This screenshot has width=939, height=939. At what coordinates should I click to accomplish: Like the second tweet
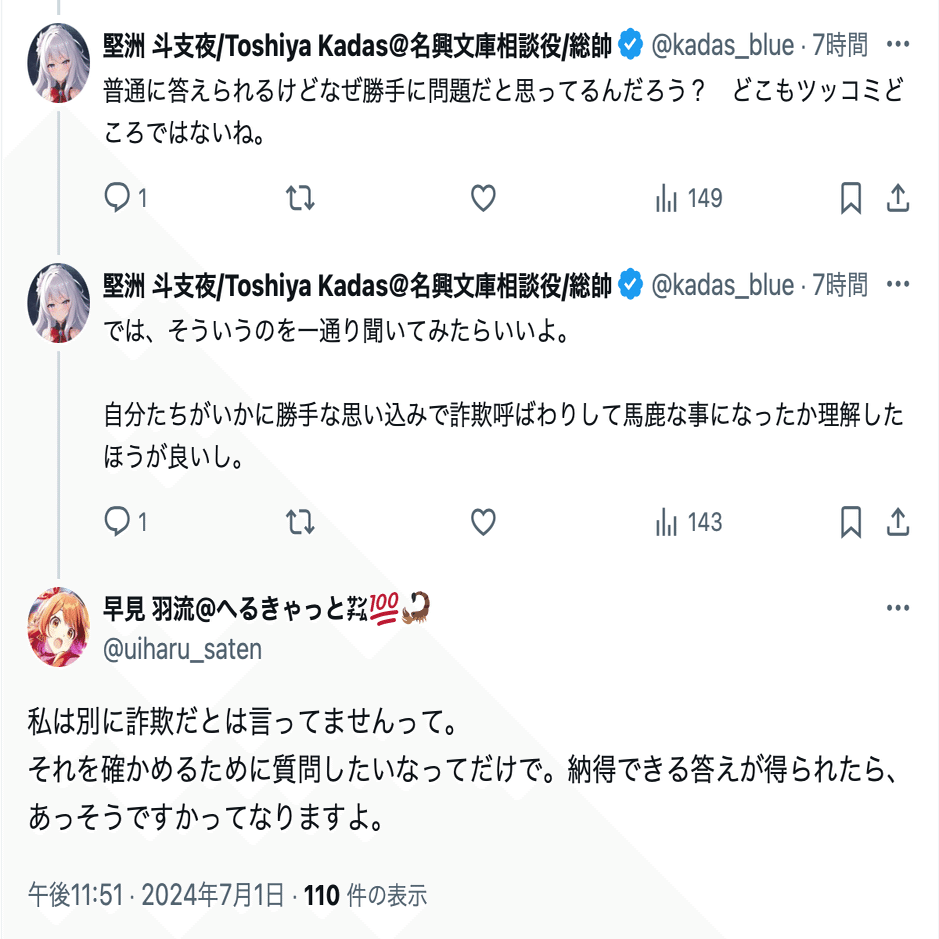(483, 522)
